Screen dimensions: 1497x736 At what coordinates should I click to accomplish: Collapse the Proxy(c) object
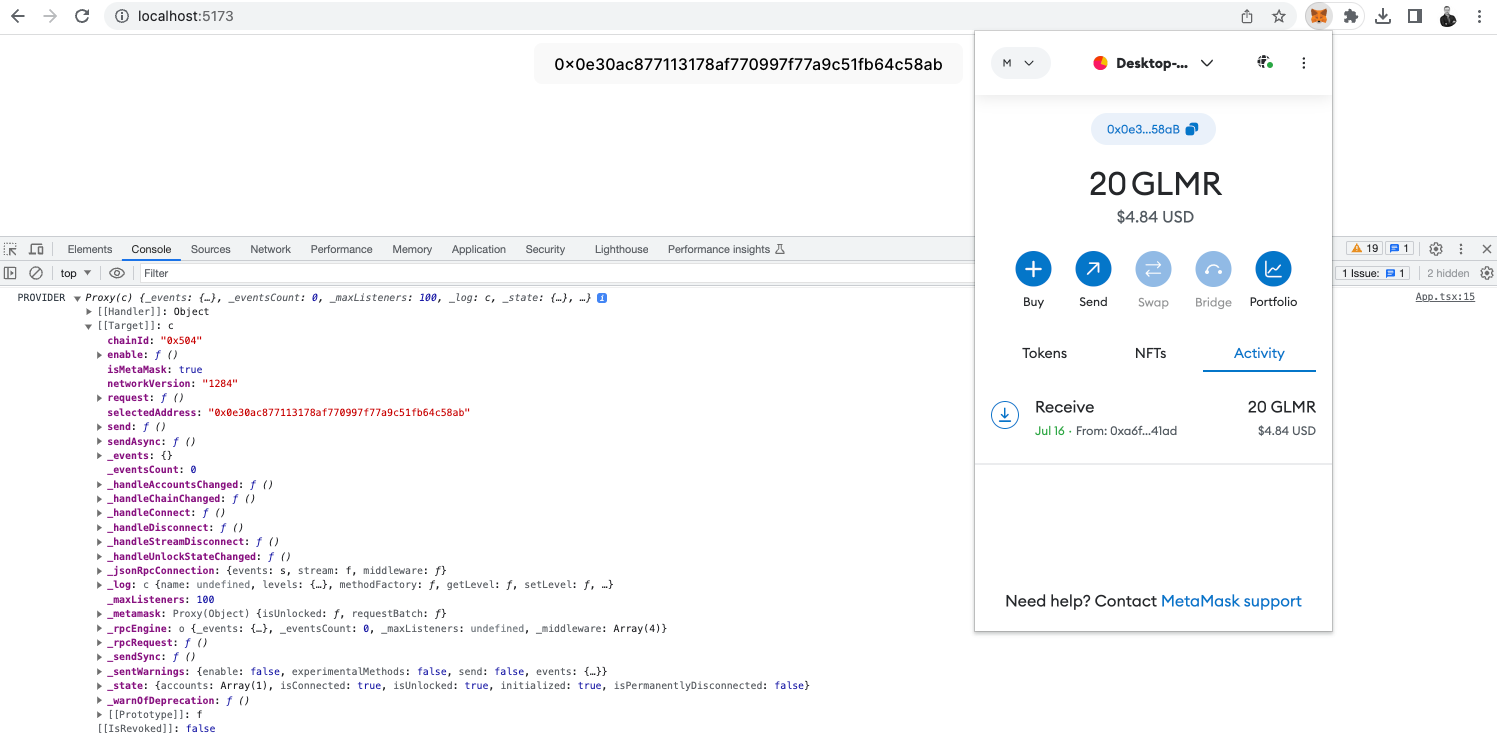click(77, 298)
